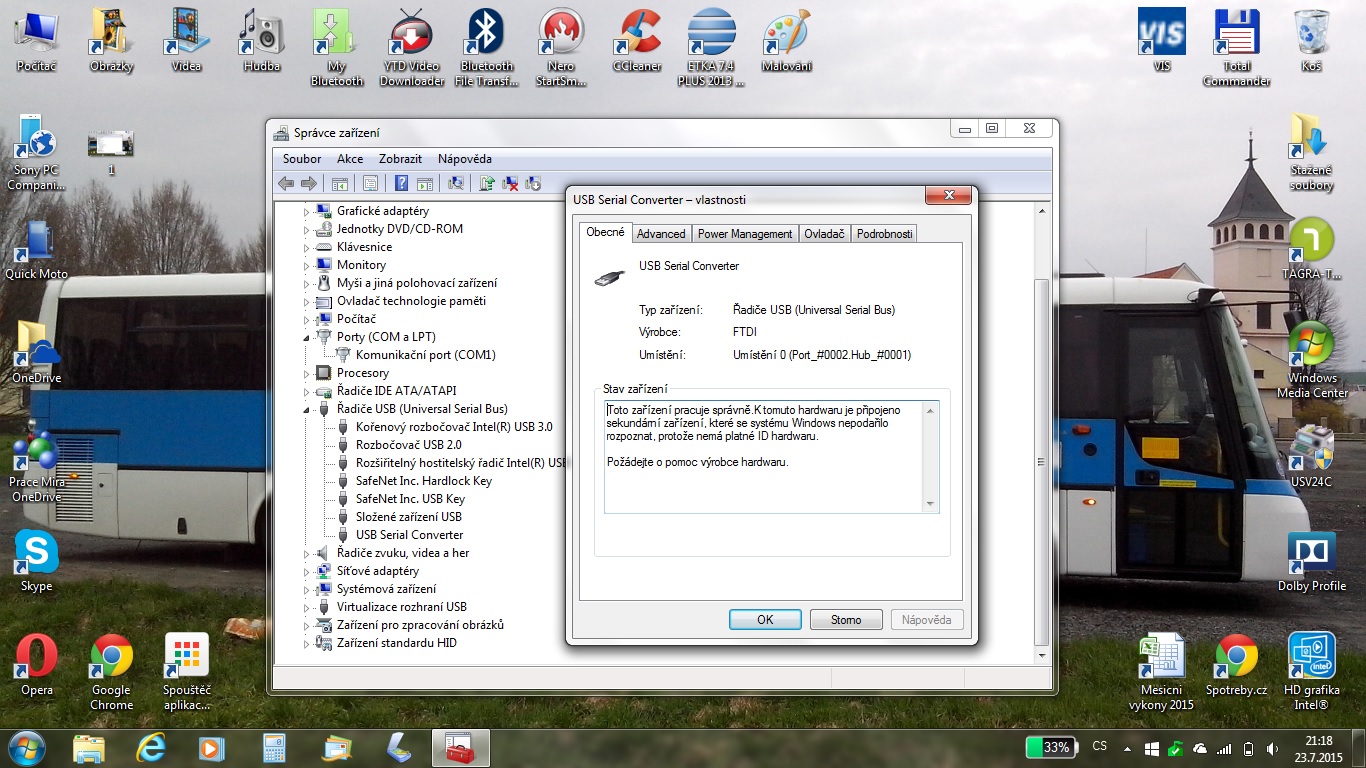Select SafeNet Inc. Hardlock Key device
Viewport: 1366px width, 768px height.
(x=424, y=481)
